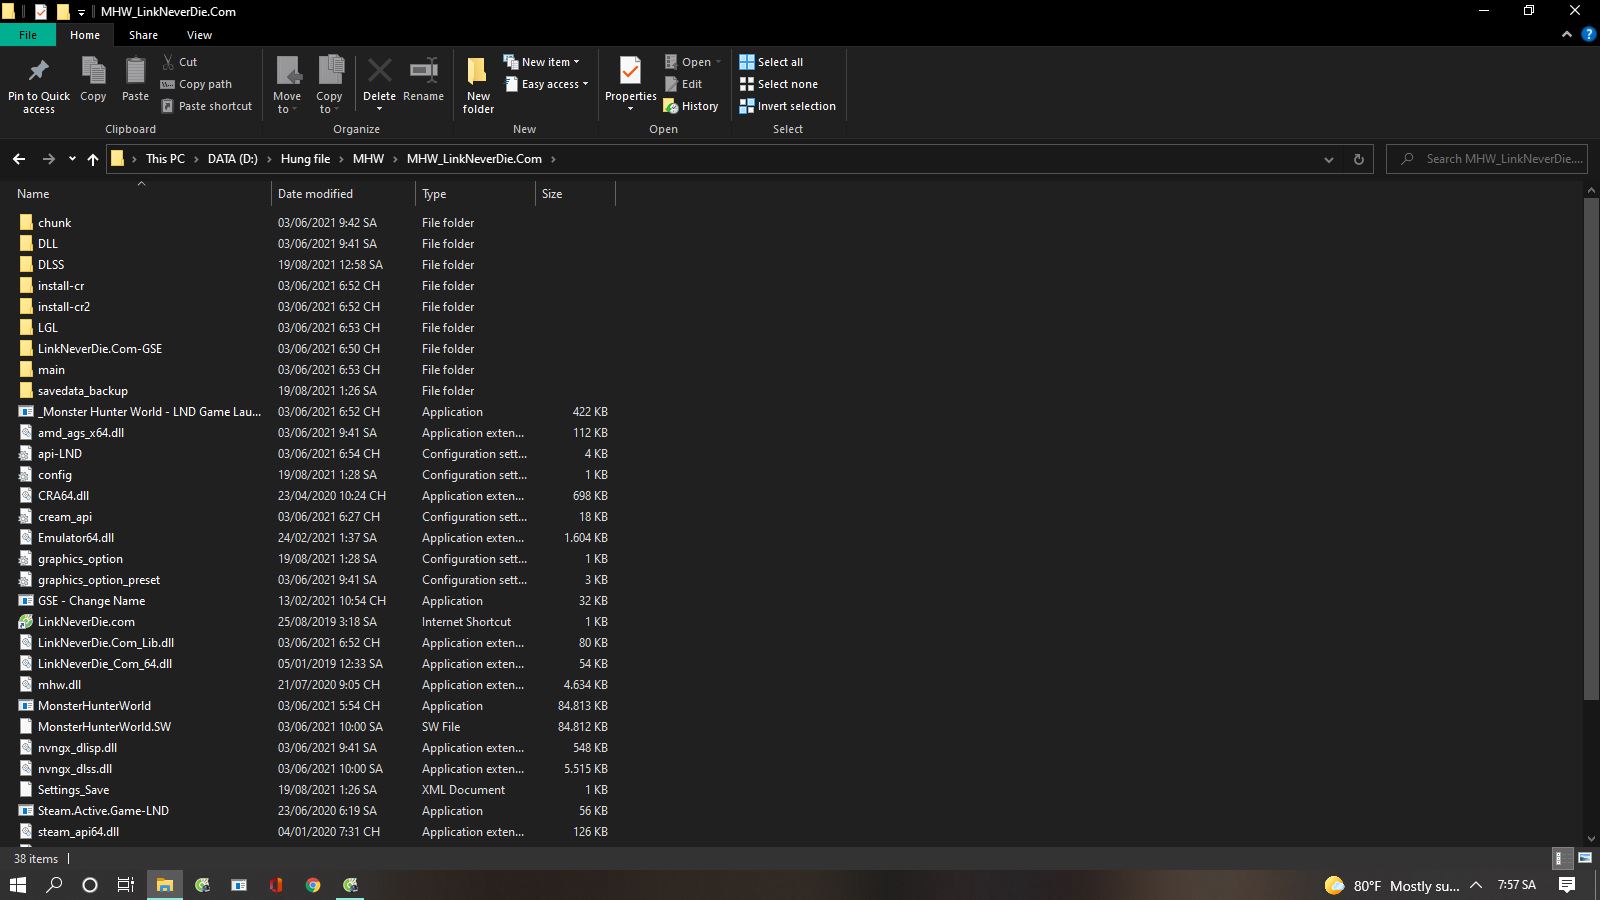Click the vertical scrollbar of file list
The image size is (1600, 900).
tap(1591, 450)
